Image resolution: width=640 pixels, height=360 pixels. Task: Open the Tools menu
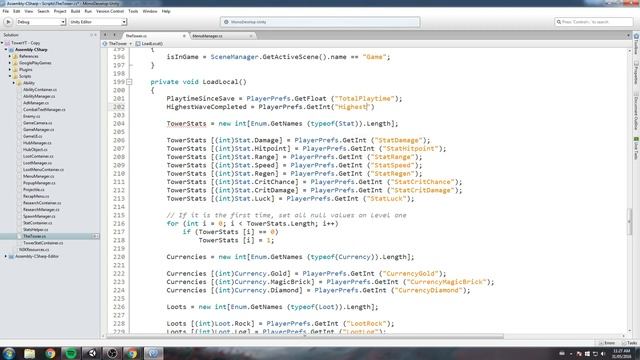(x=133, y=11)
